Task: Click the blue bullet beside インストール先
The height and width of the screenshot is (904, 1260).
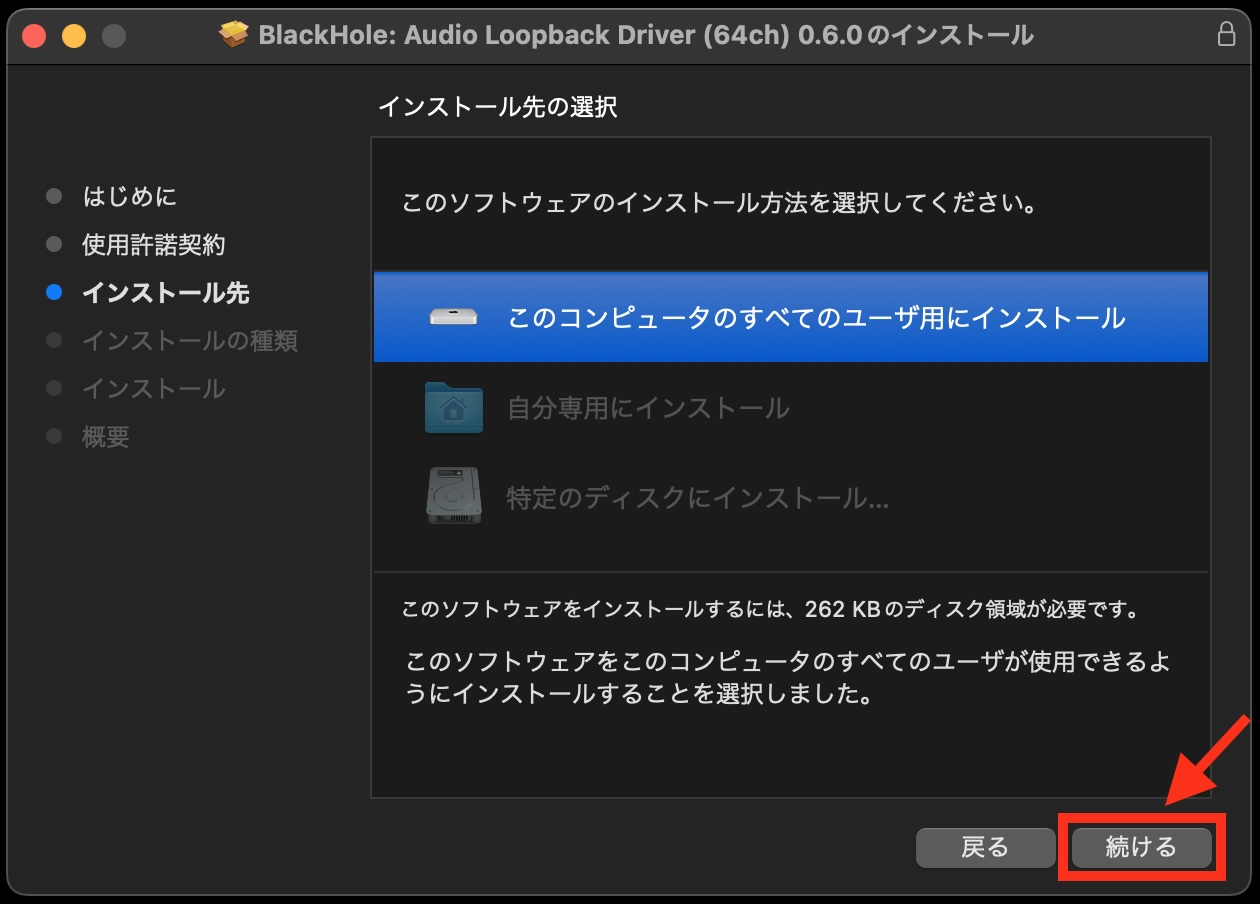Action: [54, 293]
